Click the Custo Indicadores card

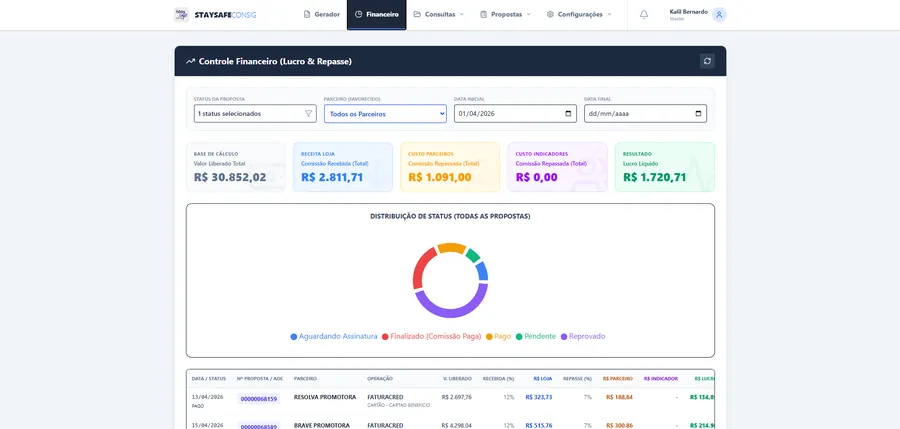click(557, 167)
